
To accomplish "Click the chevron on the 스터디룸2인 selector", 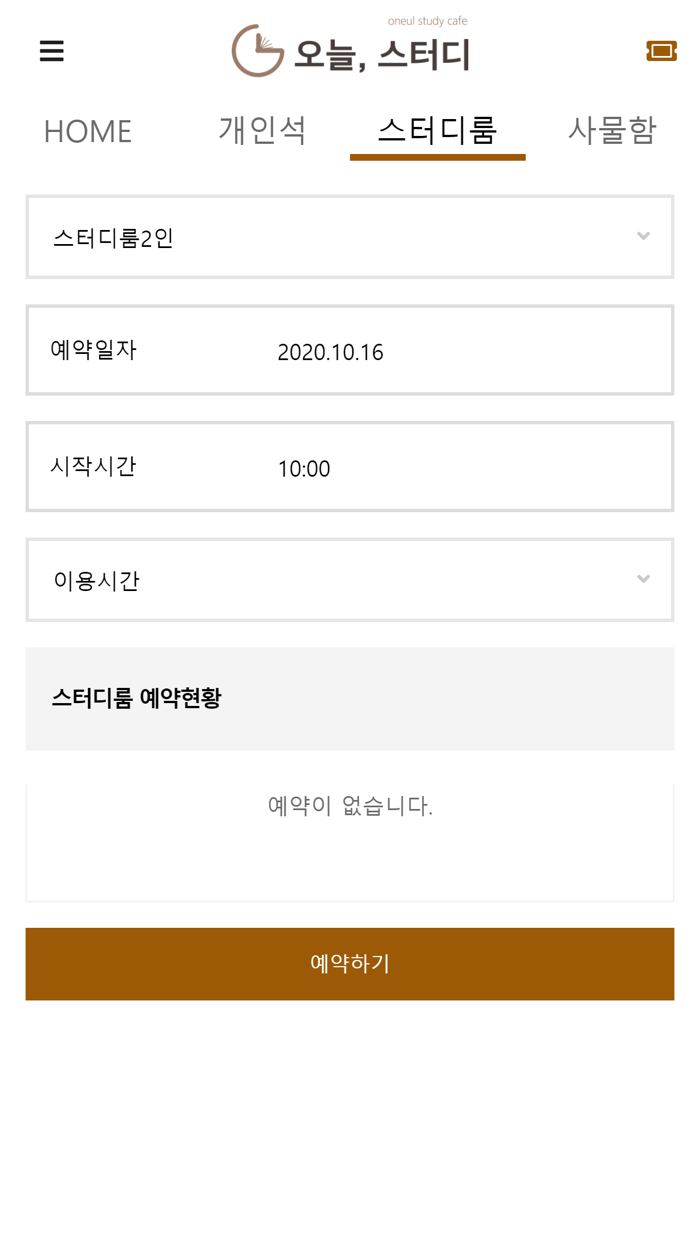I will click(644, 236).
